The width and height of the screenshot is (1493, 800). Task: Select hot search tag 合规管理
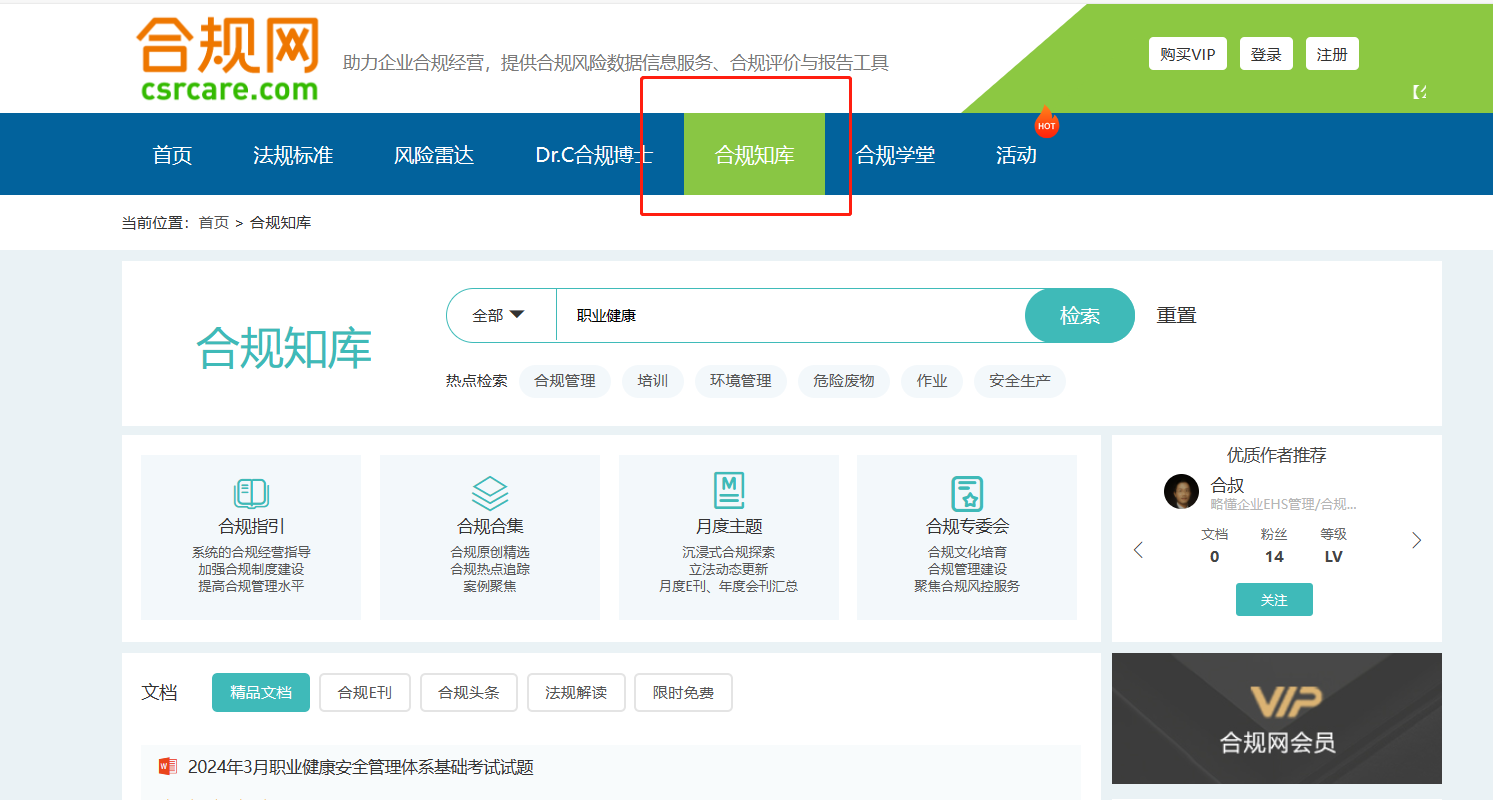coord(565,381)
